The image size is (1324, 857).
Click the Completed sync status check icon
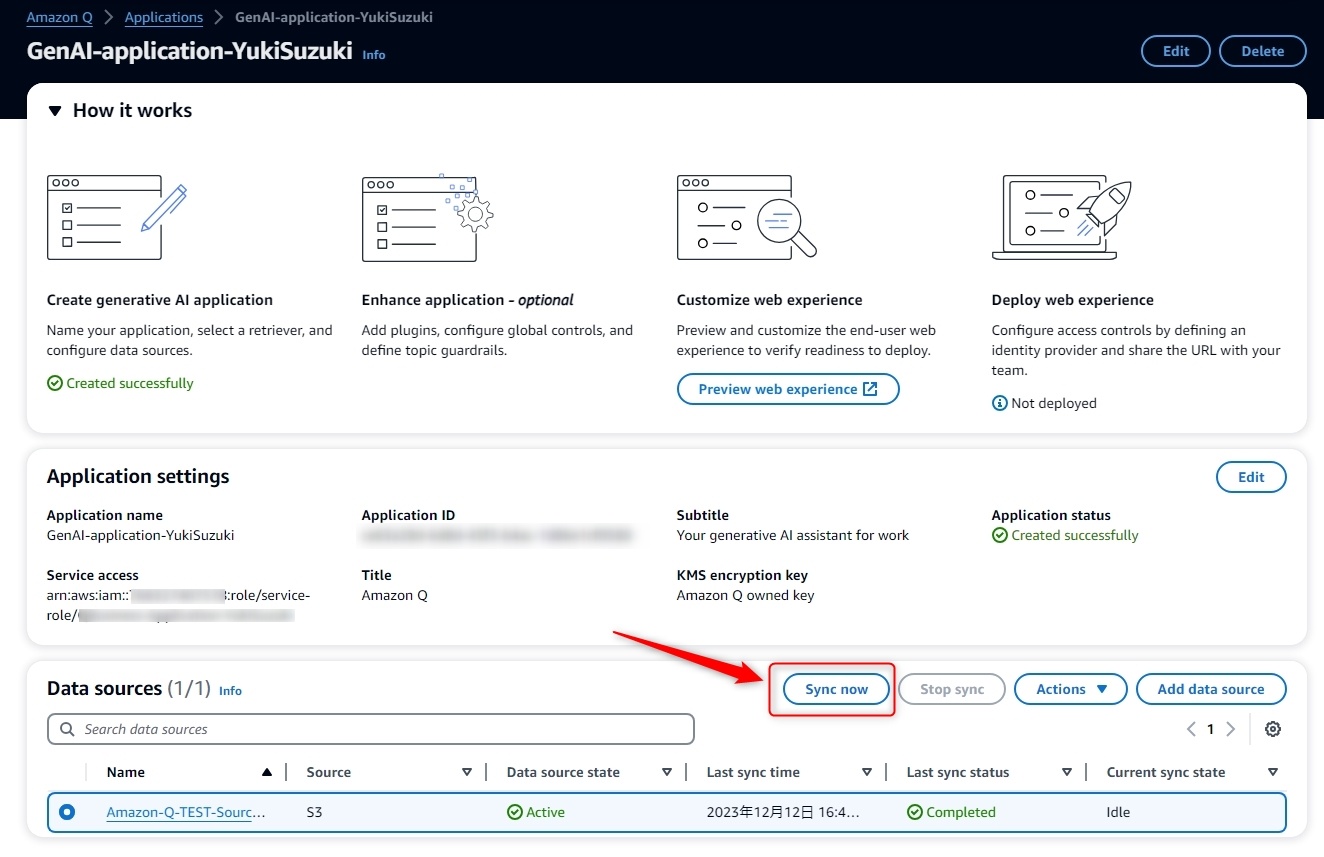tap(914, 812)
